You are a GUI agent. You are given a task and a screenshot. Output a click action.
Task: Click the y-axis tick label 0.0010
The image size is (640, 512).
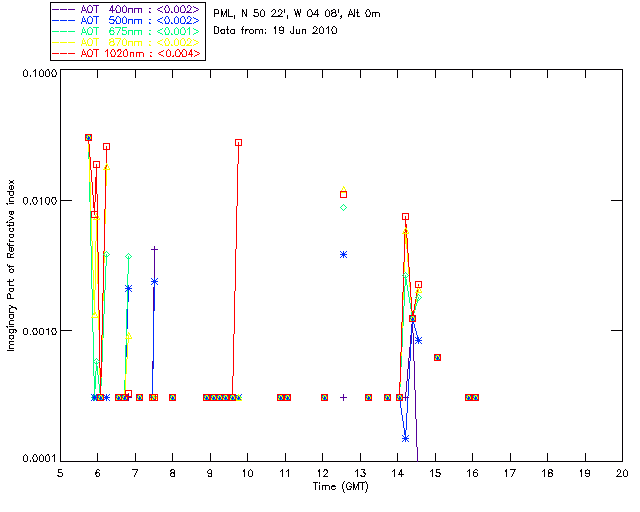click(40, 331)
